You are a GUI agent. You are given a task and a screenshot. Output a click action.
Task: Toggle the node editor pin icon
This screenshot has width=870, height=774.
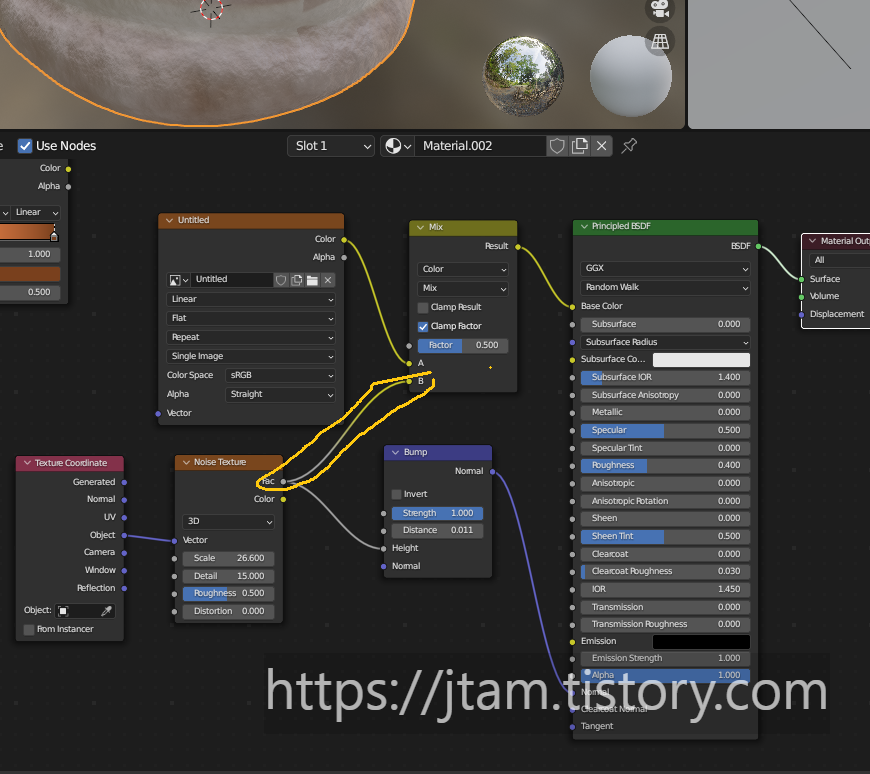pos(629,146)
